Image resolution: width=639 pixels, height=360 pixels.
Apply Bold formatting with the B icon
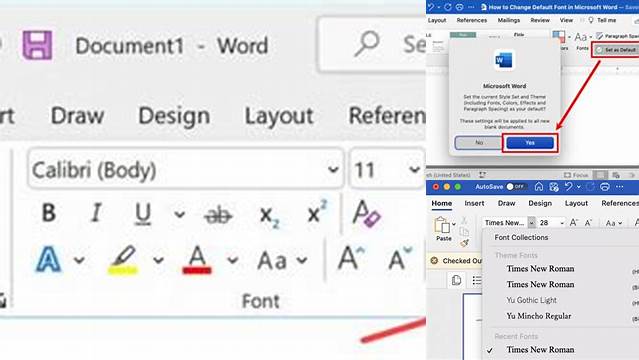tap(49, 213)
